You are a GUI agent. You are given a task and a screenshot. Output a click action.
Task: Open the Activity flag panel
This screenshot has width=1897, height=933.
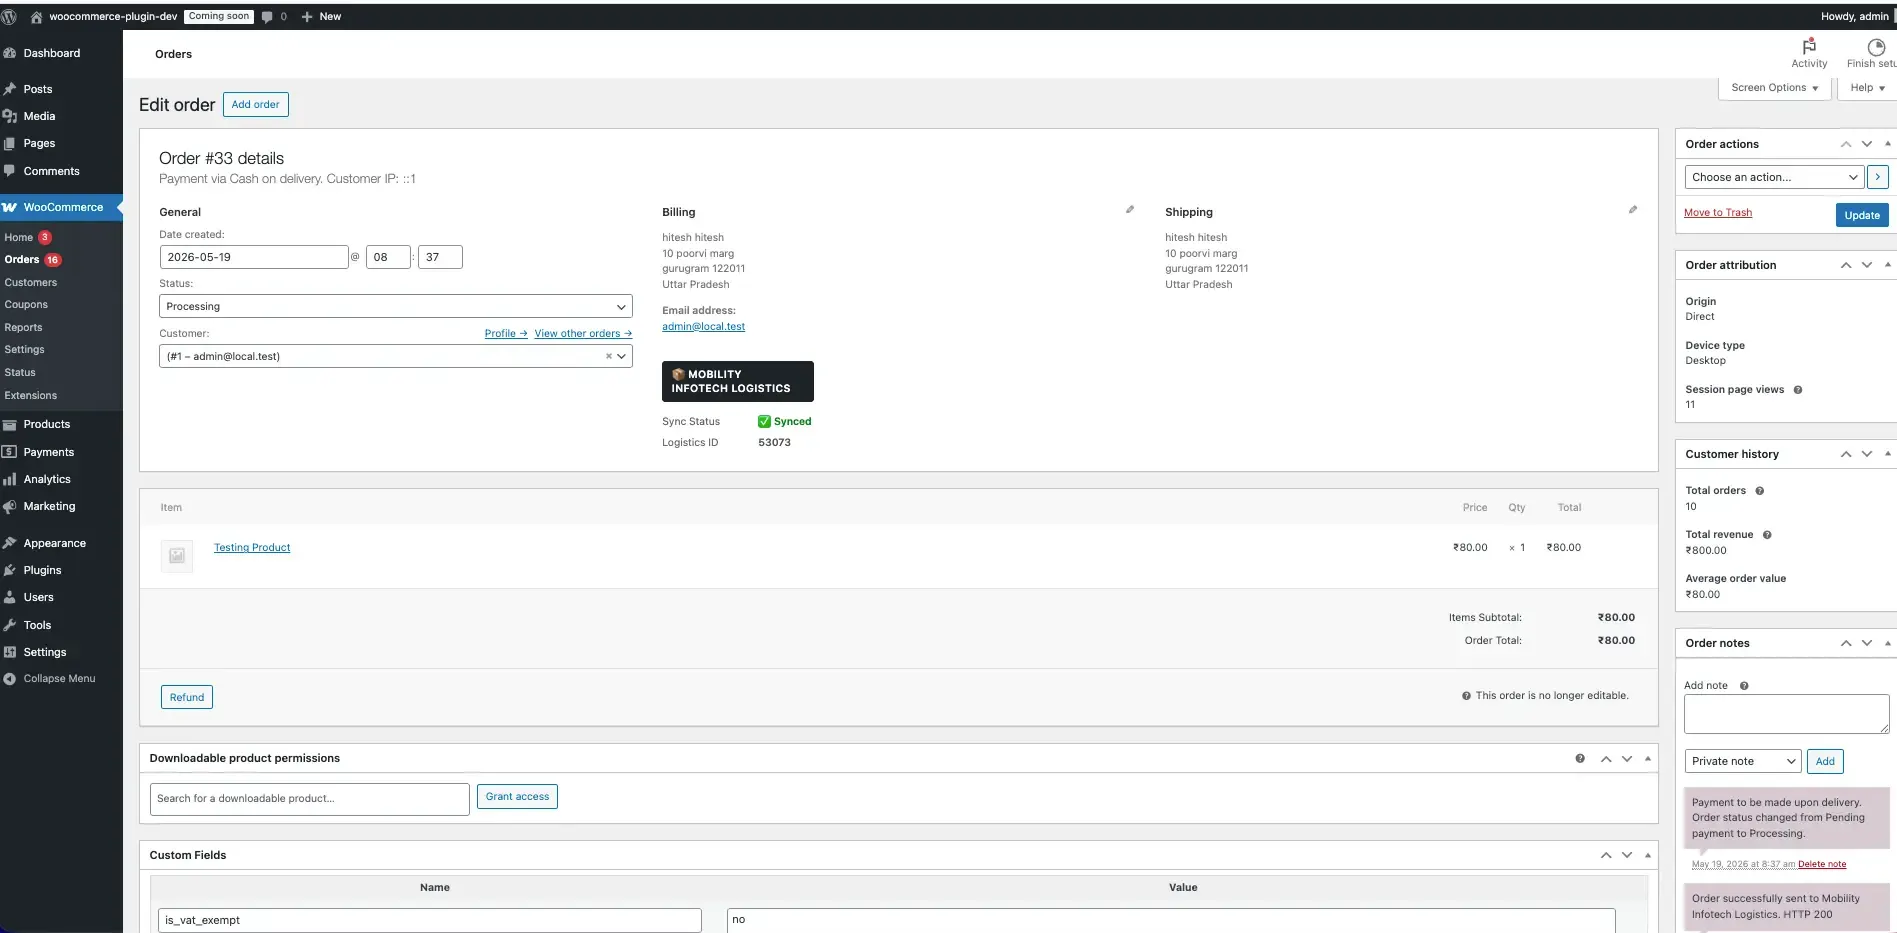(1809, 54)
